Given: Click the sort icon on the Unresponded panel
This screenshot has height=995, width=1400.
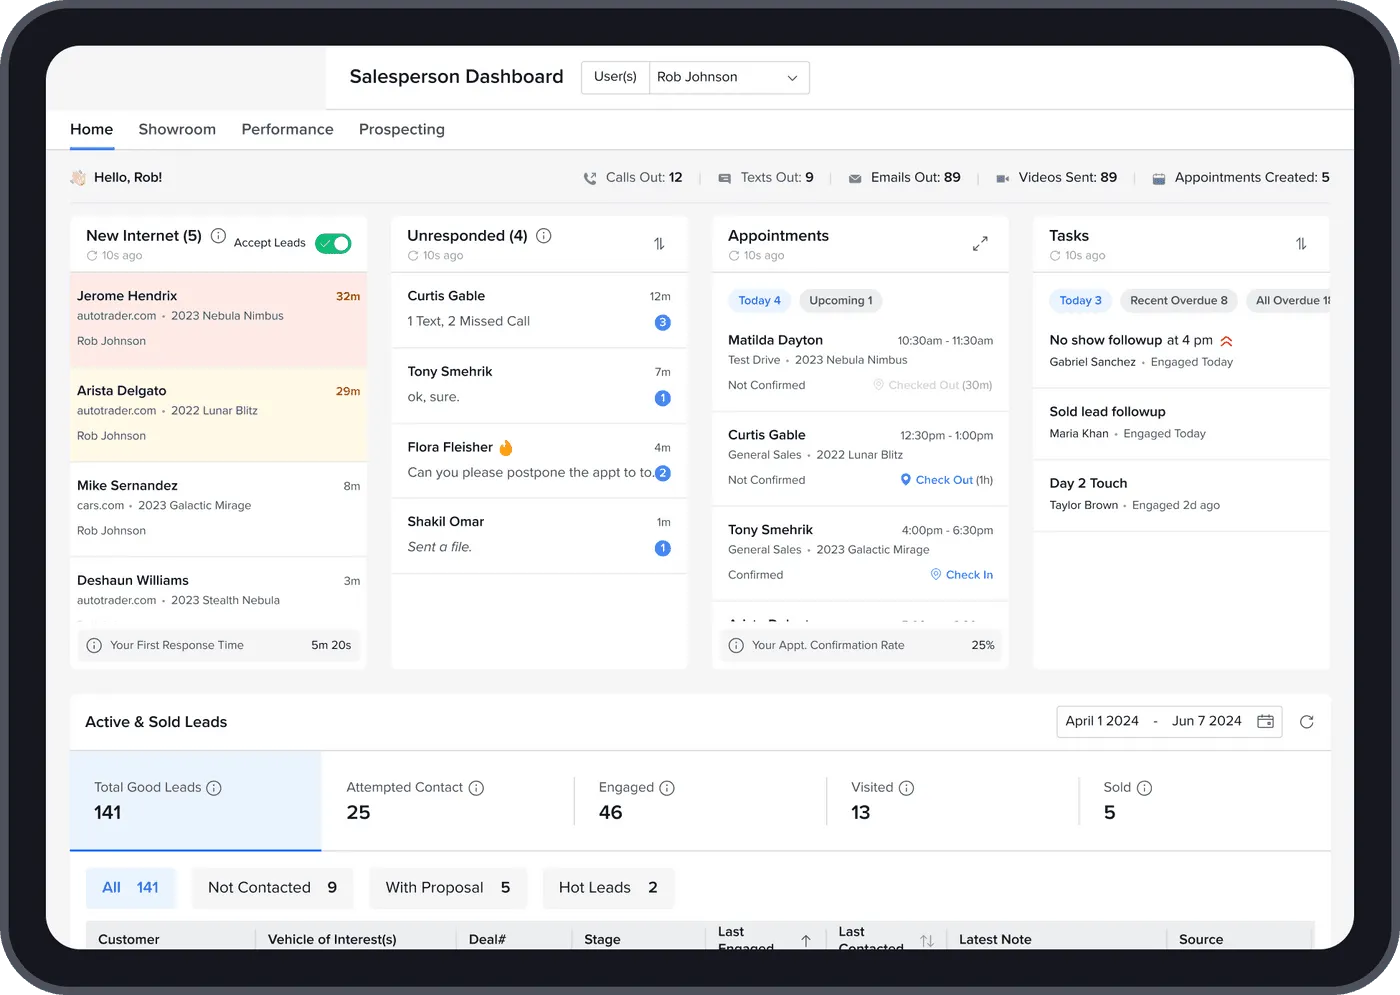Looking at the screenshot, I should pos(661,243).
